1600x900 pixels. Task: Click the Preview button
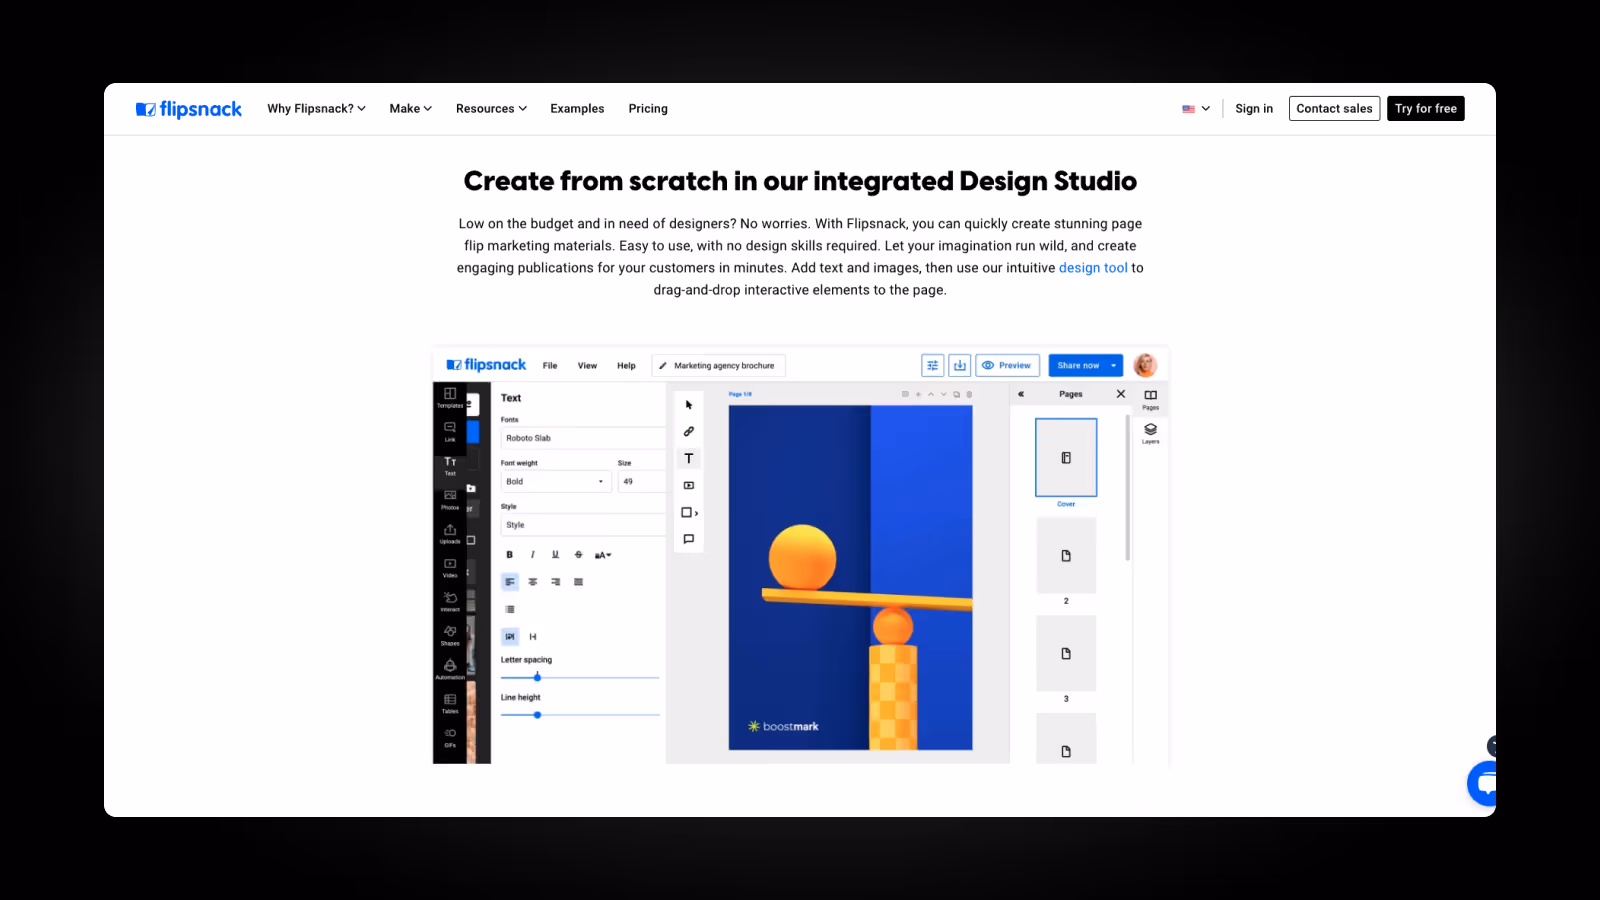pos(1008,366)
